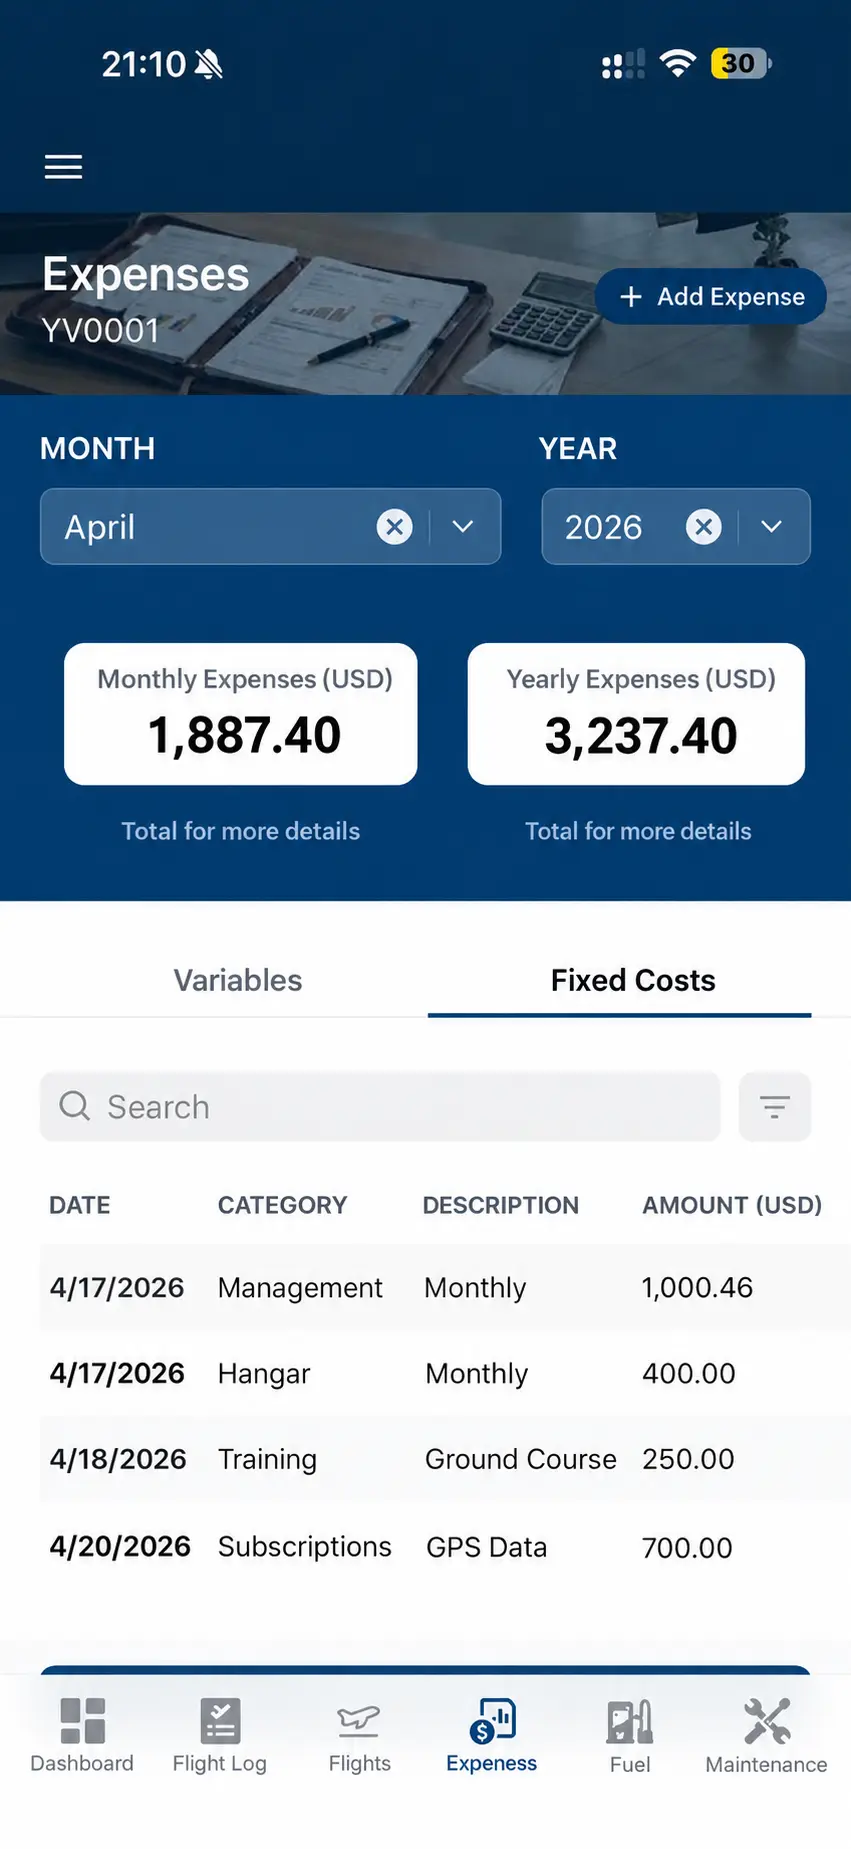
Task: Sort by the DATE column header
Action: click(x=80, y=1205)
